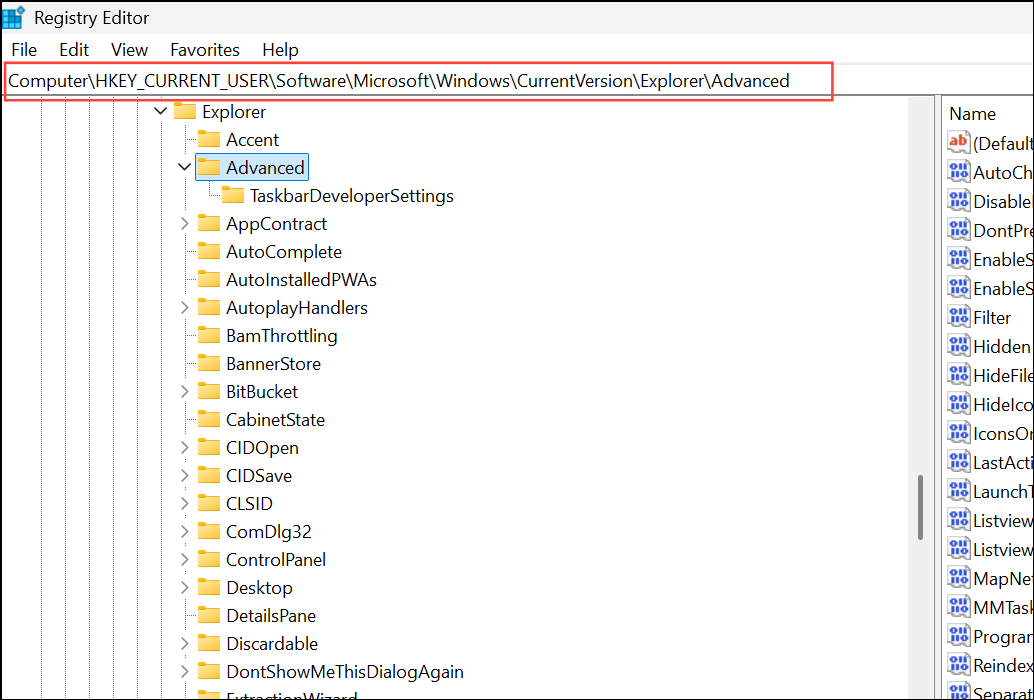Click the LastActi... DWORD value icon
The image size is (1034, 700).
[958, 461]
